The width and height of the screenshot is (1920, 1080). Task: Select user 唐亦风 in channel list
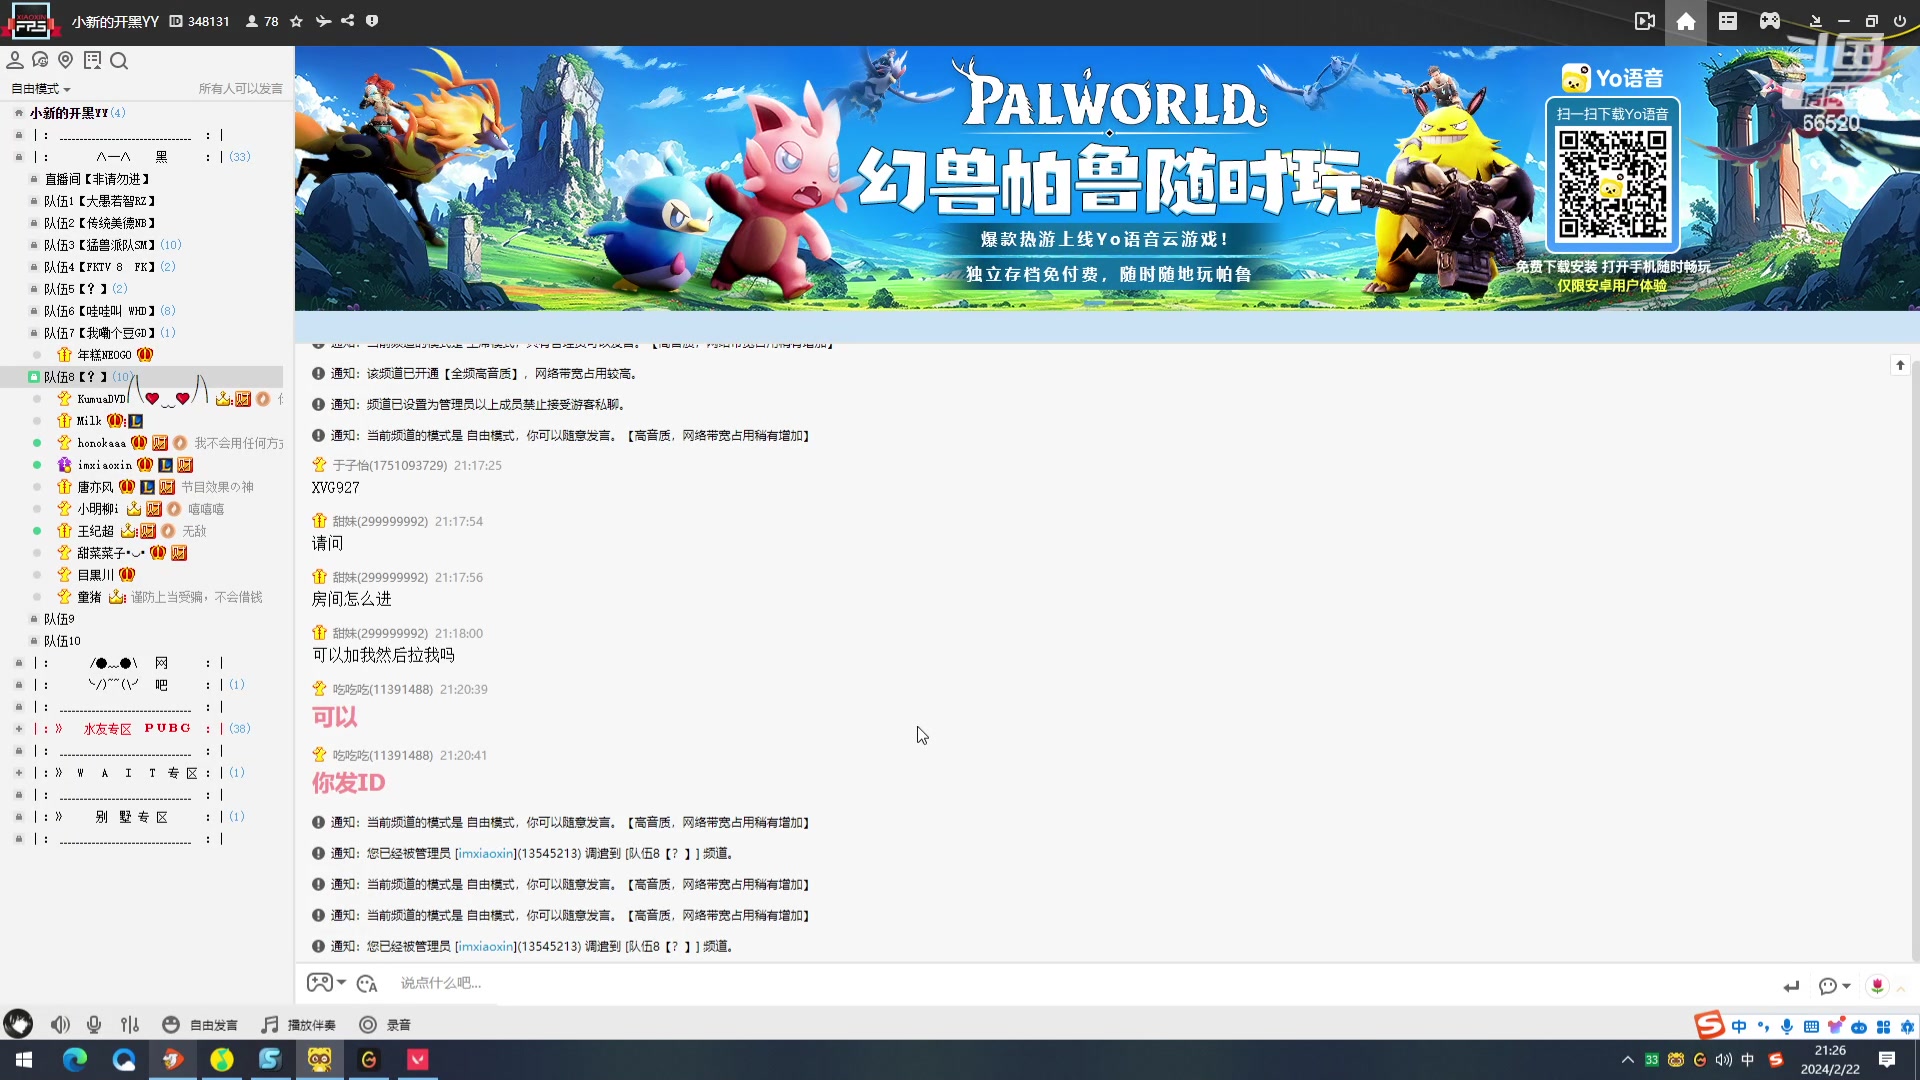point(95,487)
